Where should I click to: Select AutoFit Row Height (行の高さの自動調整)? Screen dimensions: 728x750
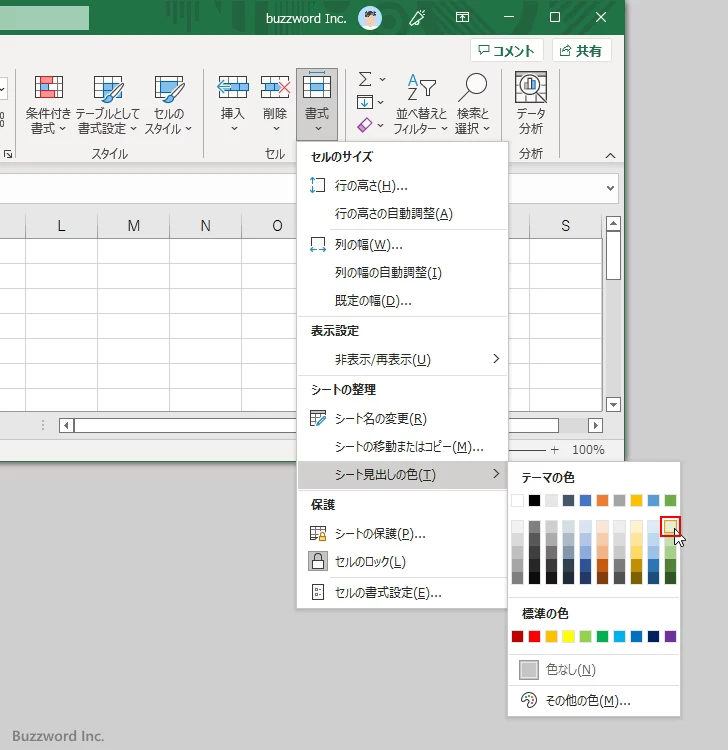(x=402, y=213)
